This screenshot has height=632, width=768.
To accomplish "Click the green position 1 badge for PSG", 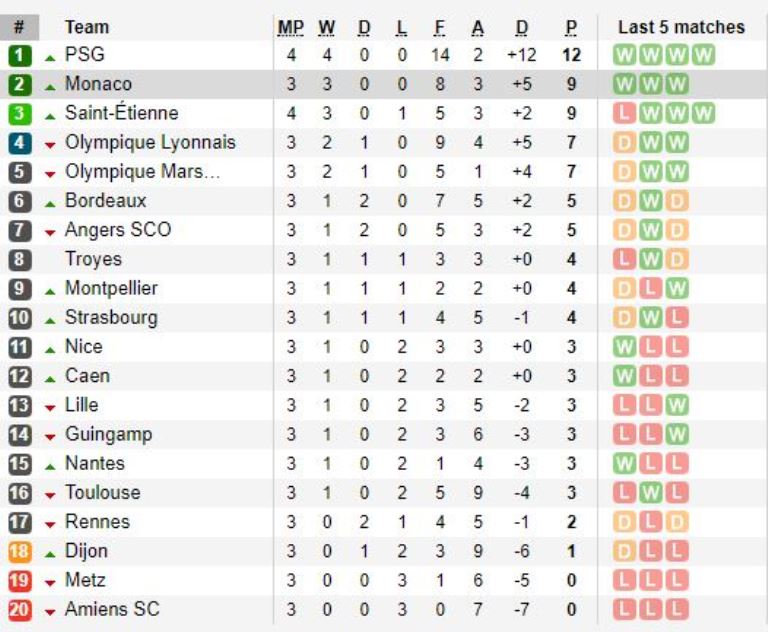I will click(20, 55).
